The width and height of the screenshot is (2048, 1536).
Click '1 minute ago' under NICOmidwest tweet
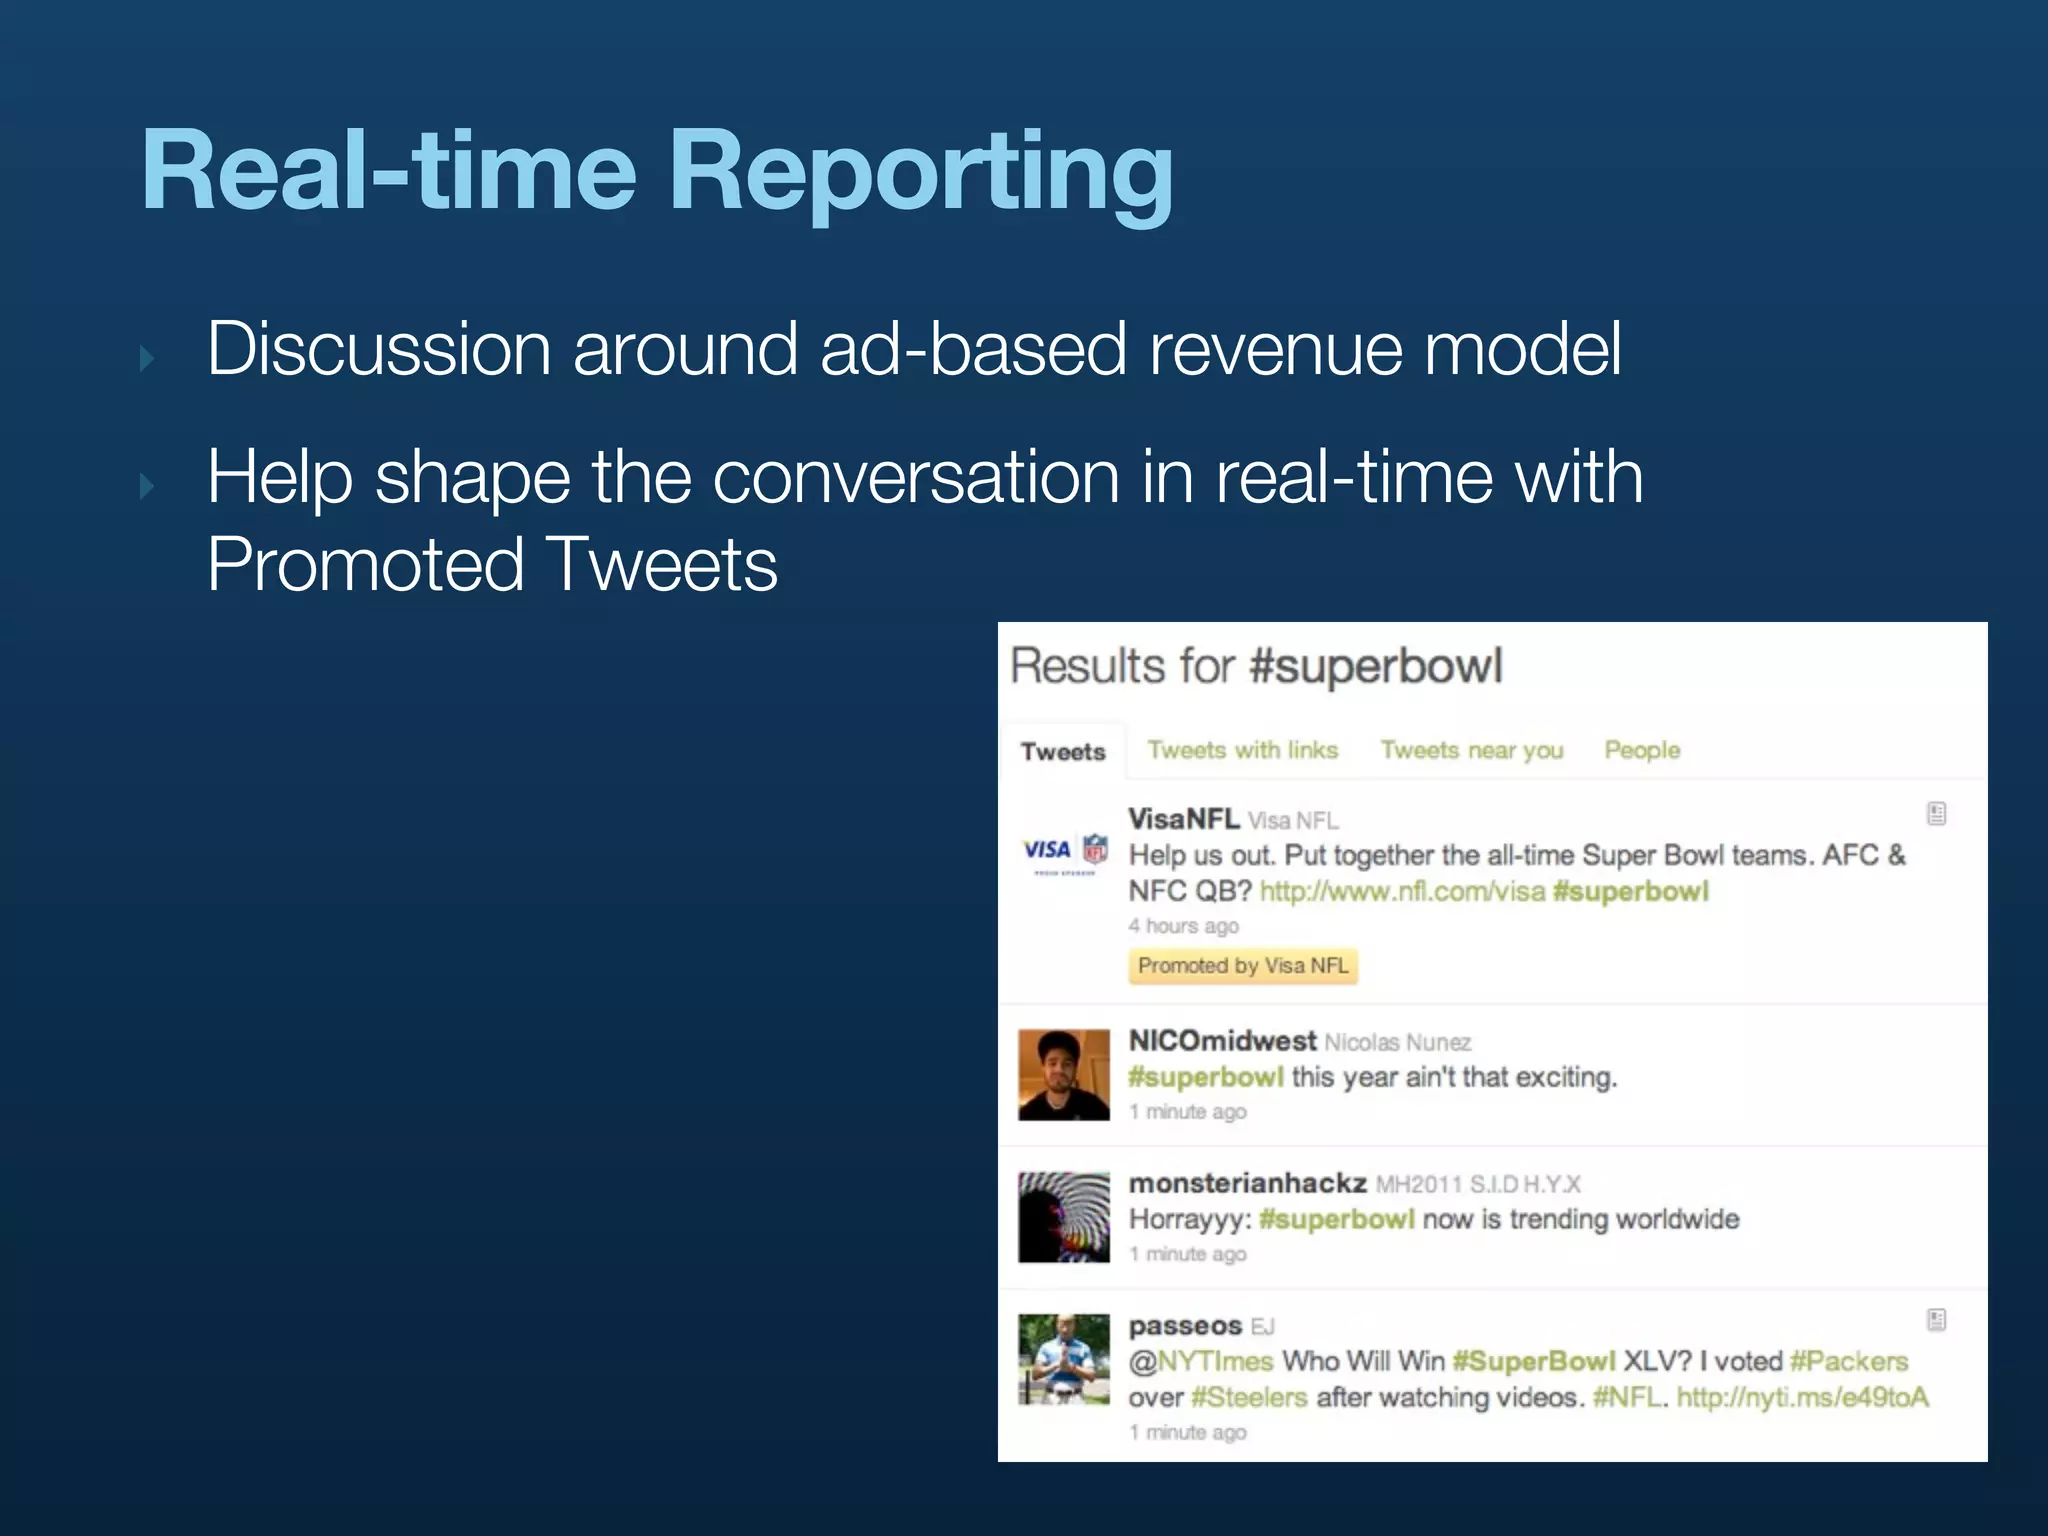coord(1188,1112)
